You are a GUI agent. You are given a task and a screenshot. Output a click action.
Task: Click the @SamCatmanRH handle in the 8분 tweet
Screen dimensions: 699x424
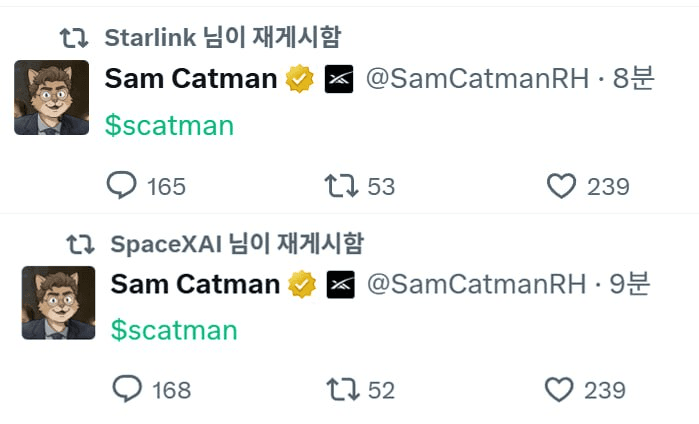(x=477, y=79)
